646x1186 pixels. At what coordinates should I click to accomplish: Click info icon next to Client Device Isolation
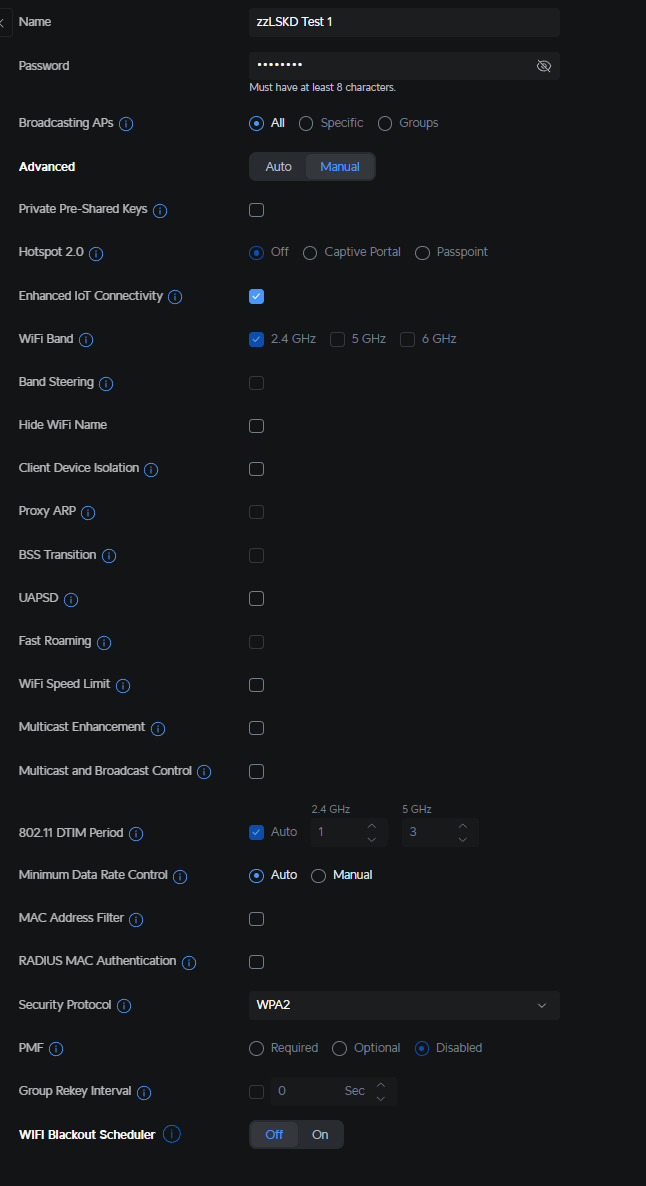[152, 469]
